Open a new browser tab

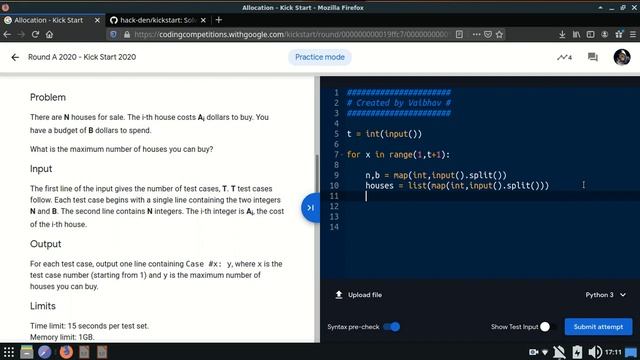(x=219, y=20)
